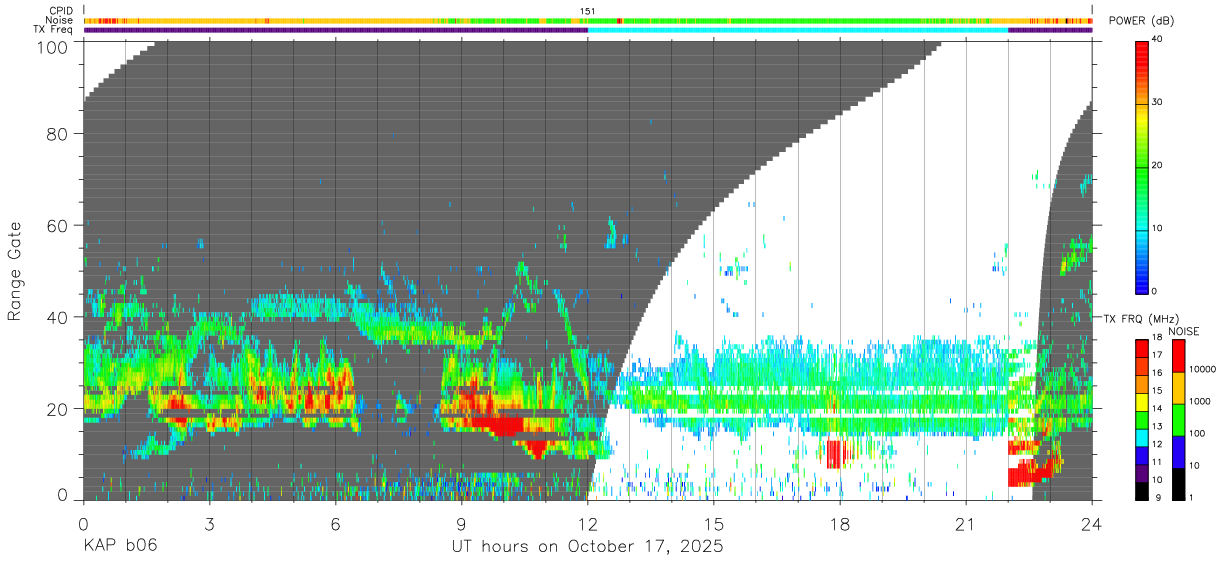The height and width of the screenshot is (567, 1228).
Task: Click the UT hours on October 17, 2025 label
Action: click(587, 547)
